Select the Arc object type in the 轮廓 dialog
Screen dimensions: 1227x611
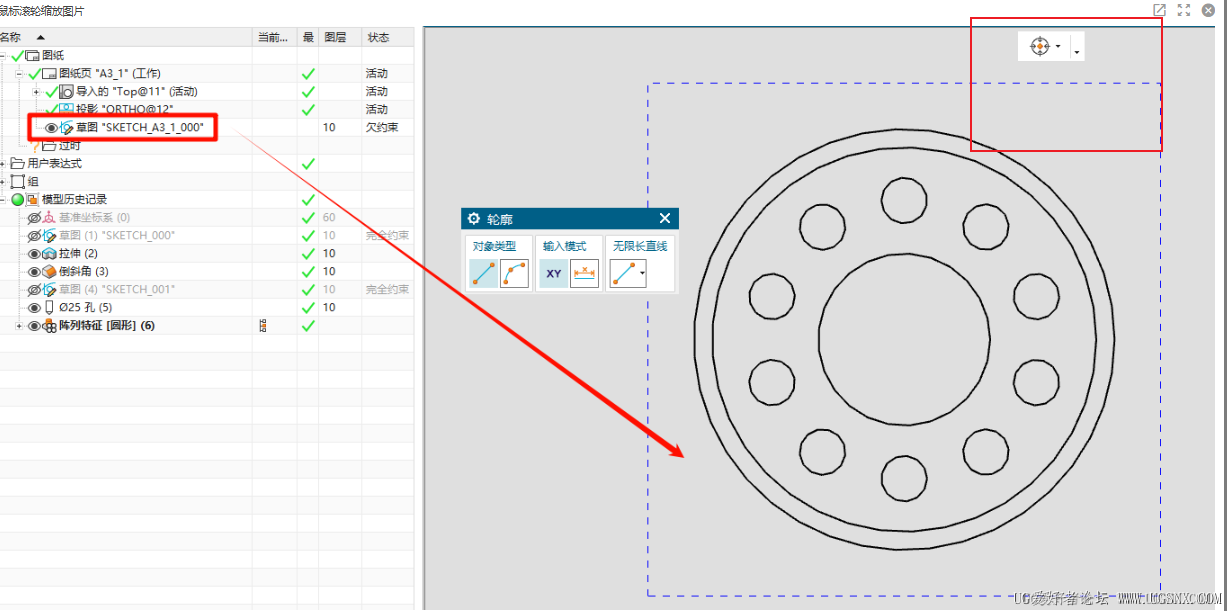[x=514, y=274]
